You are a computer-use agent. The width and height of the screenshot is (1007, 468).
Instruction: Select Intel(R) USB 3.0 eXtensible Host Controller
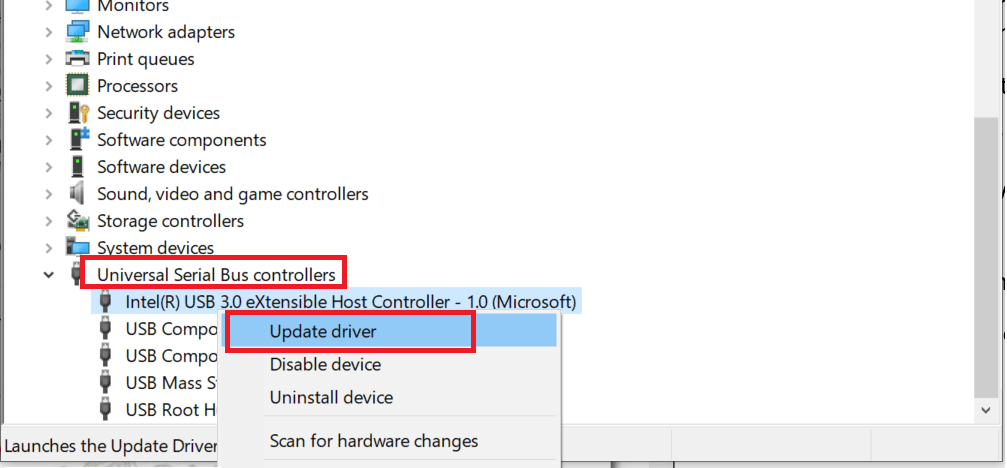[x=351, y=302]
